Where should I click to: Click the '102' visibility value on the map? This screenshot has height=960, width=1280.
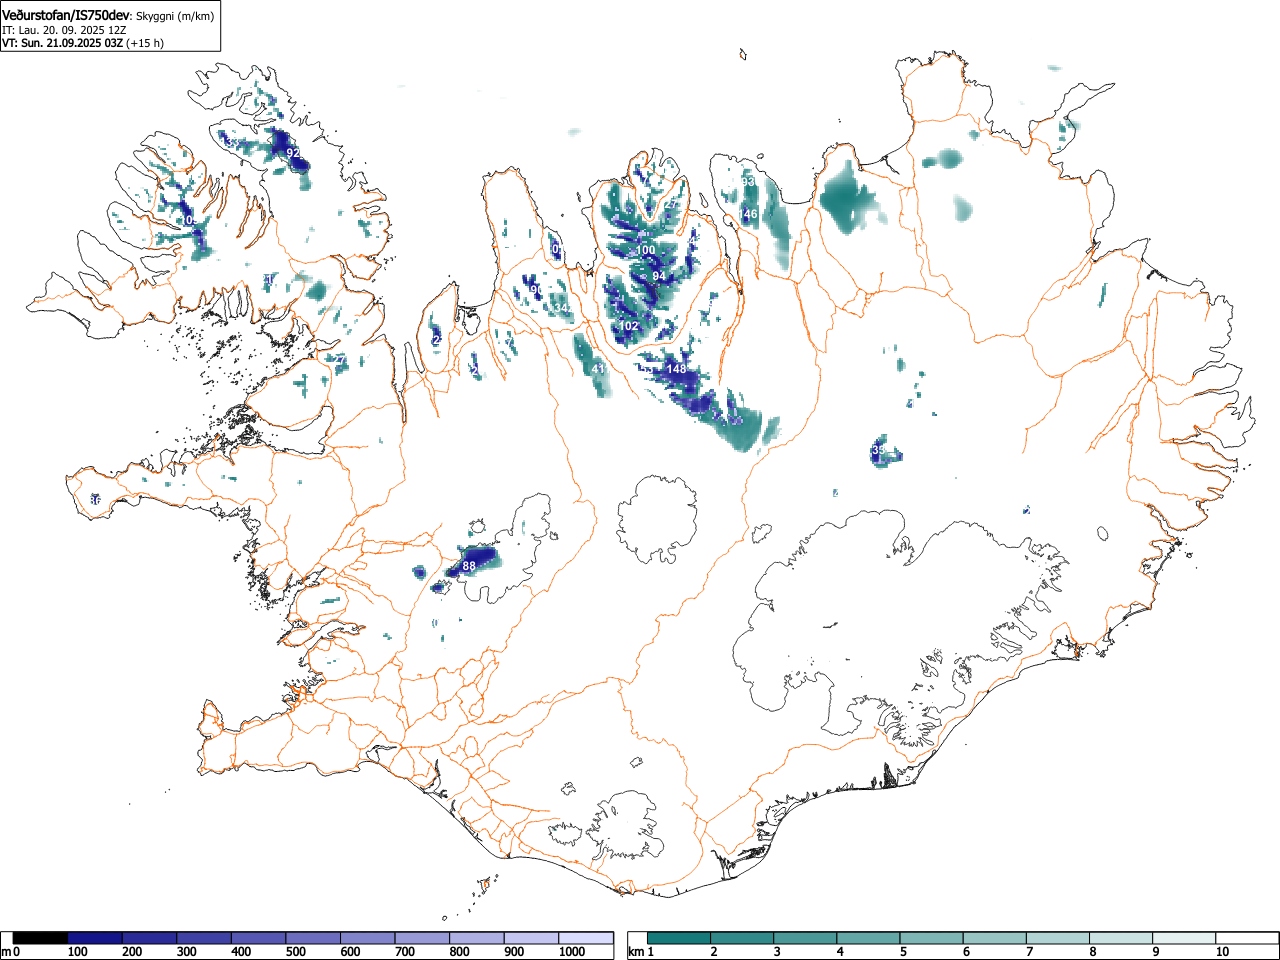pos(629,326)
